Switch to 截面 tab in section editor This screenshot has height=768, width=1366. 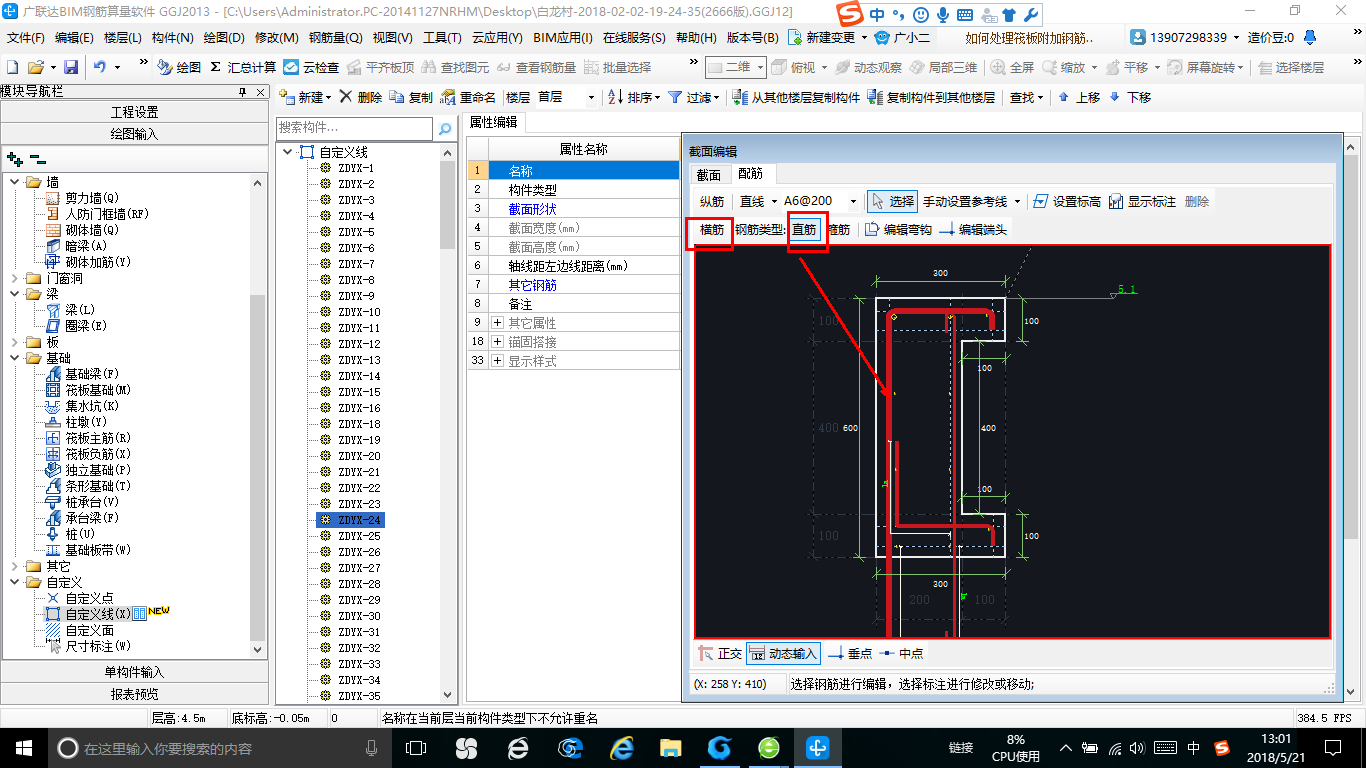tap(709, 174)
